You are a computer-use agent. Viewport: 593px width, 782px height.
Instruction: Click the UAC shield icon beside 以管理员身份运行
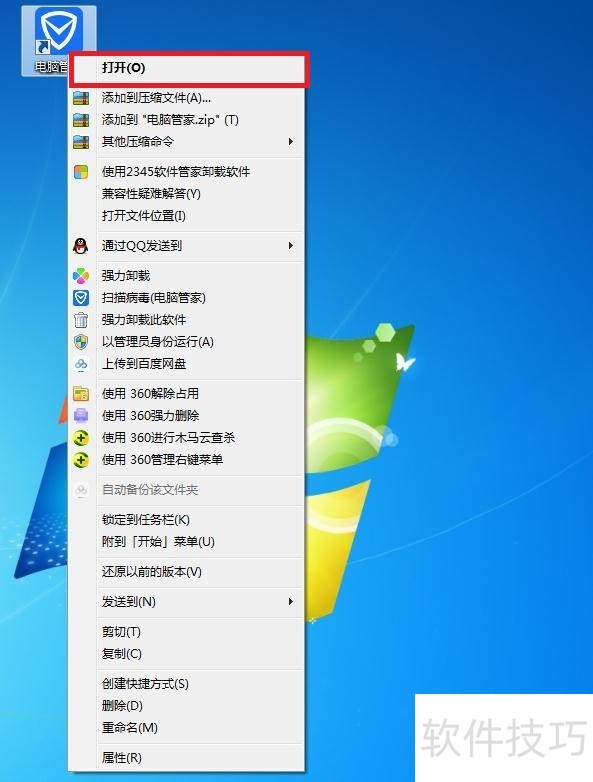tap(81, 342)
